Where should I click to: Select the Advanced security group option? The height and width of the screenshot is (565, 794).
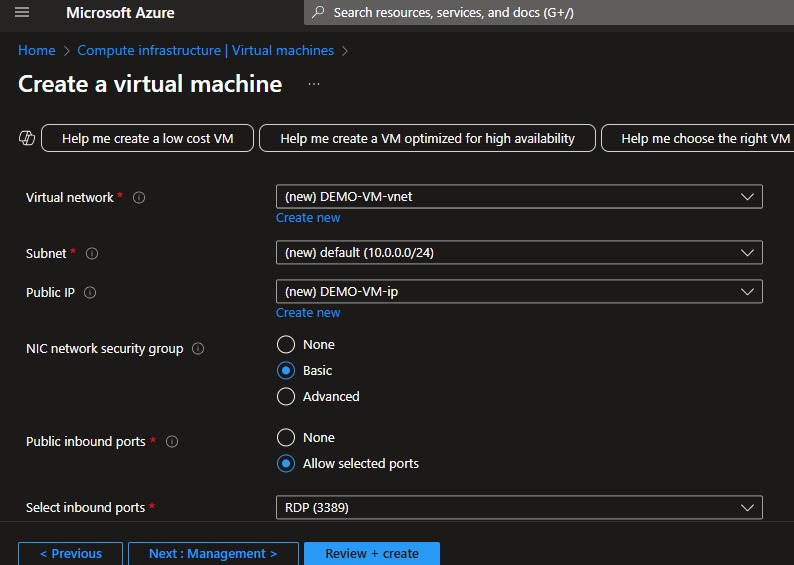coord(286,397)
